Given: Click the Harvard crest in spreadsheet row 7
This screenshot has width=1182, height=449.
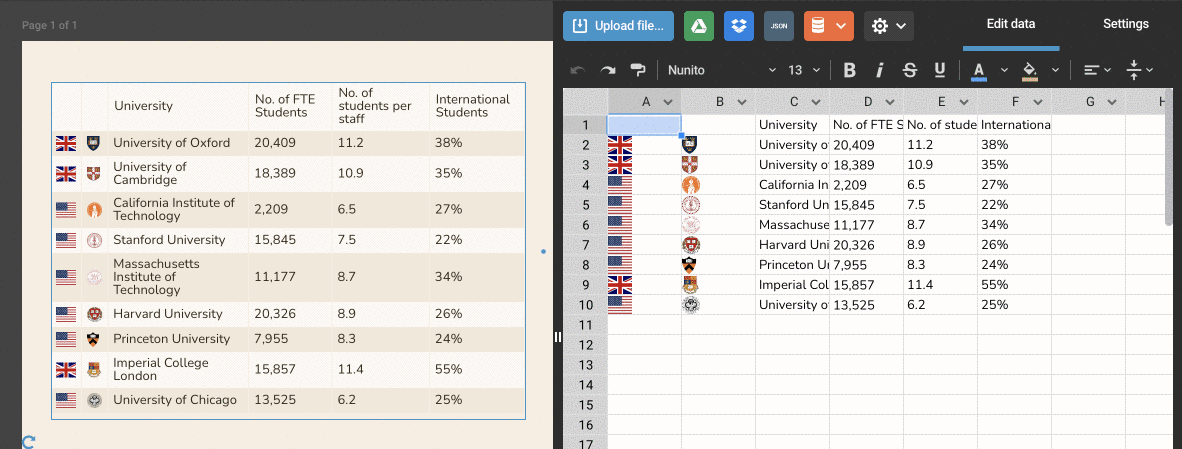Looking at the screenshot, I should click(x=690, y=245).
